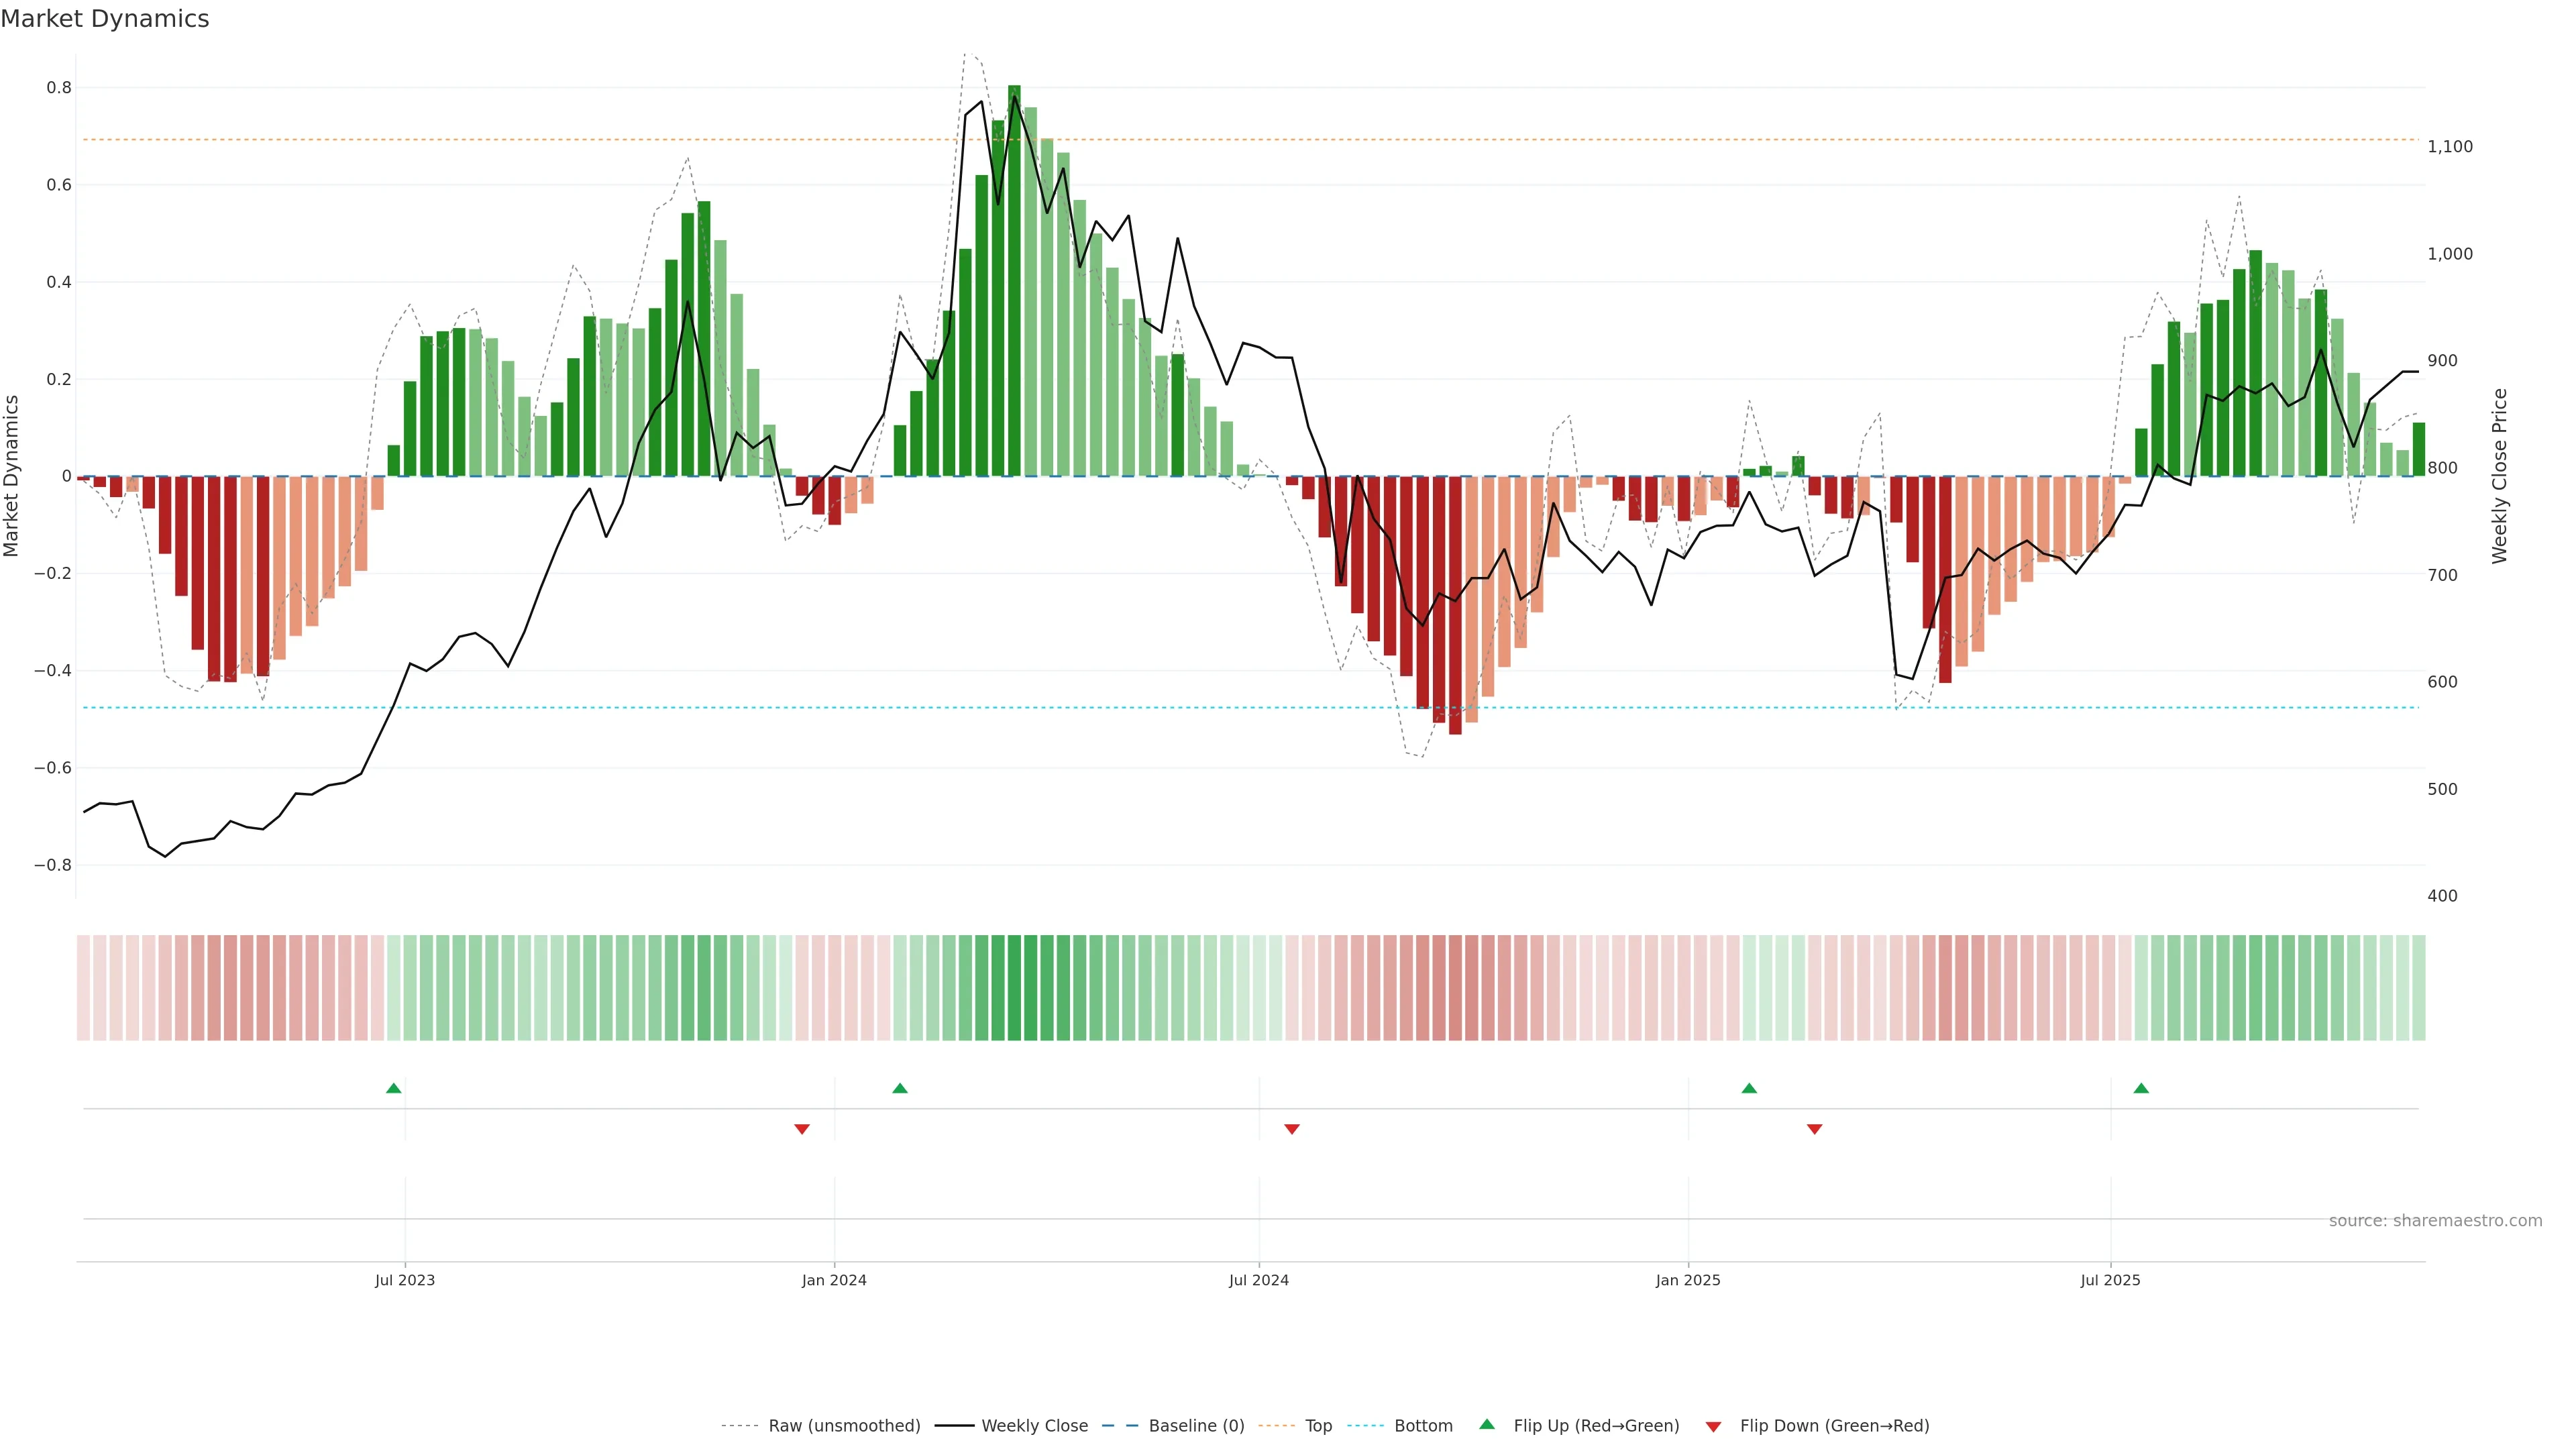
Task: Click green triangle icon in Flip Up legend
Action: (x=1487, y=1424)
